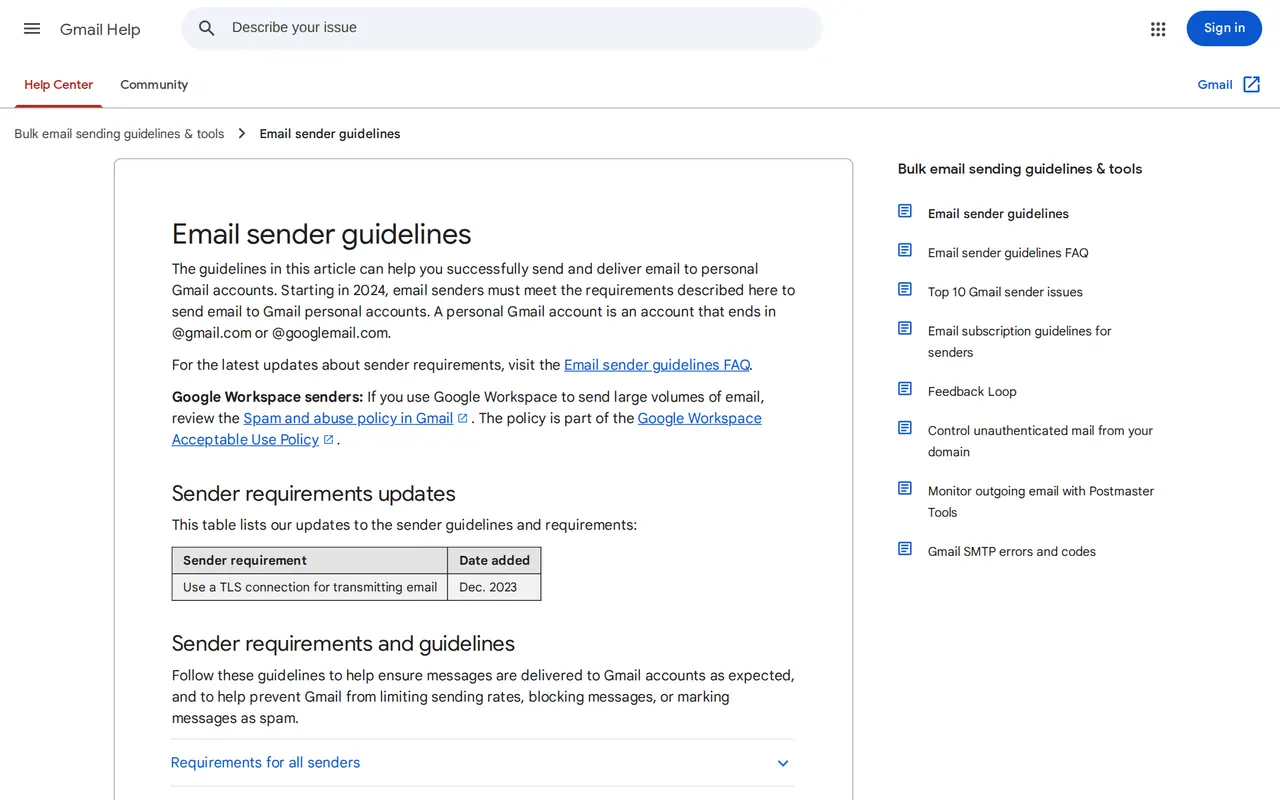Image resolution: width=1280 pixels, height=800 pixels.
Task: Click the Sign in button
Action: point(1224,28)
